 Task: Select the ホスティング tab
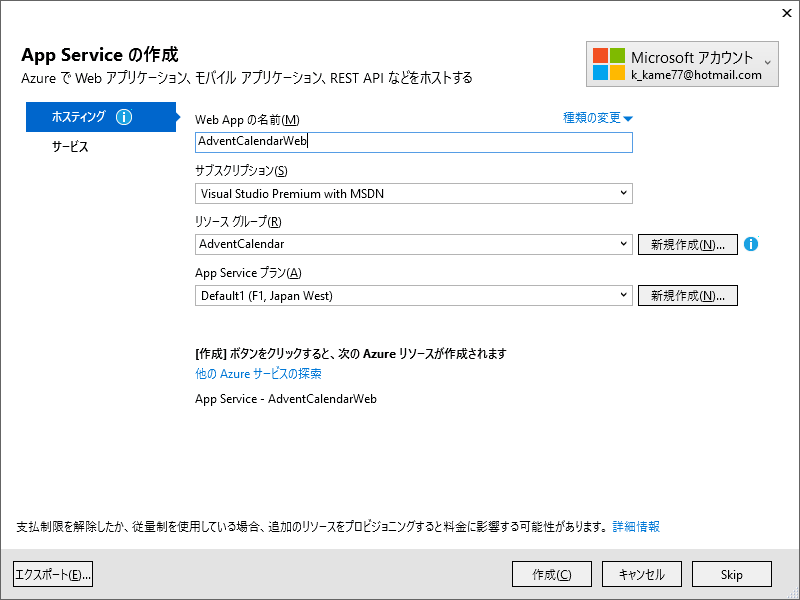click(x=101, y=117)
